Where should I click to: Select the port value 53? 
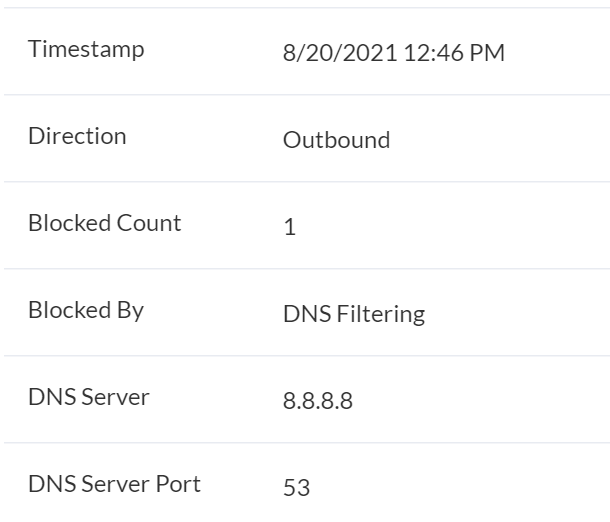click(x=296, y=489)
